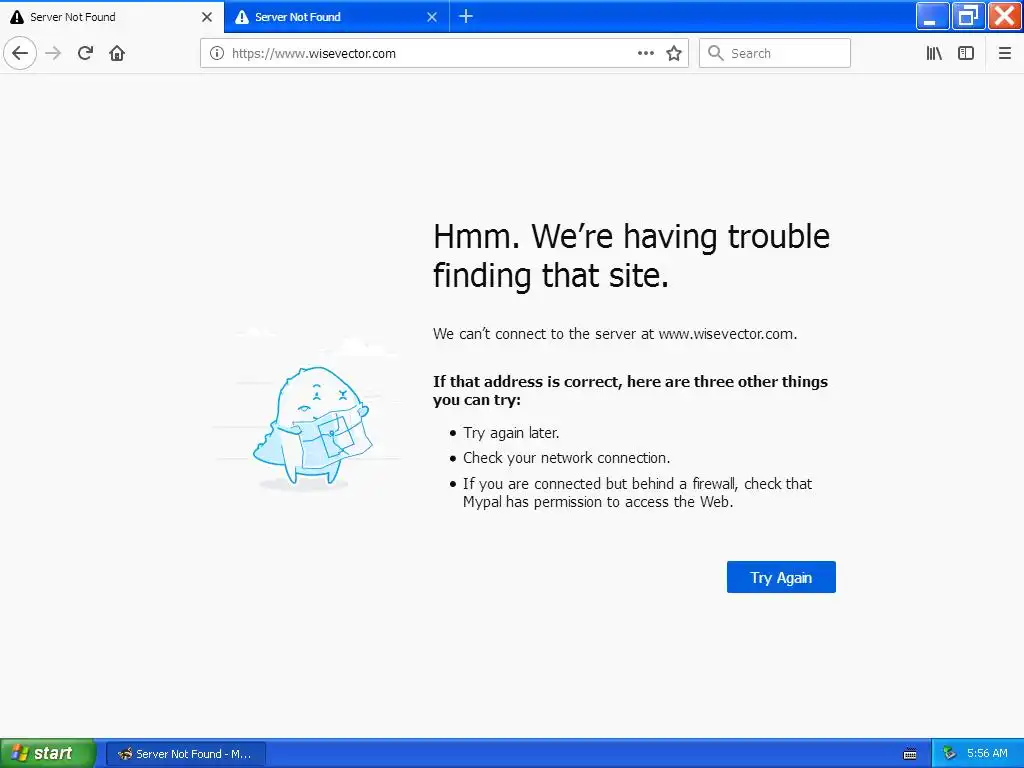Screen dimensions: 1024x768
Task: Click the search magnifier icon
Action: pyautogui.click(x=716, y=54)
